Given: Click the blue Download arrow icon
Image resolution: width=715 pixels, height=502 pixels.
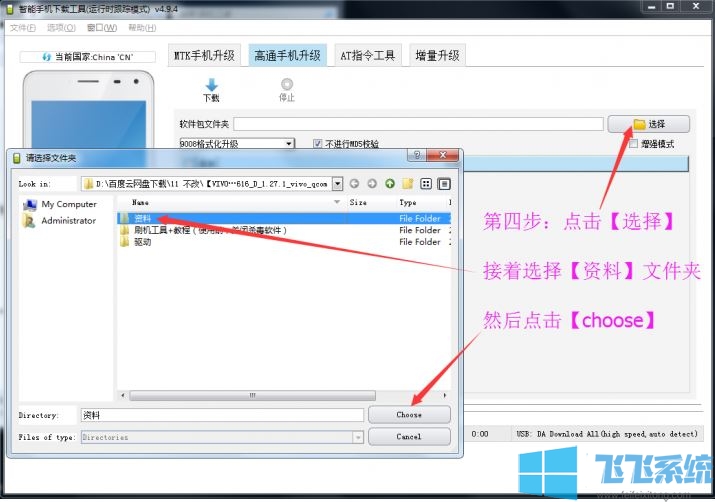Looking at the screenshot, I should click(x=212, y=84).
